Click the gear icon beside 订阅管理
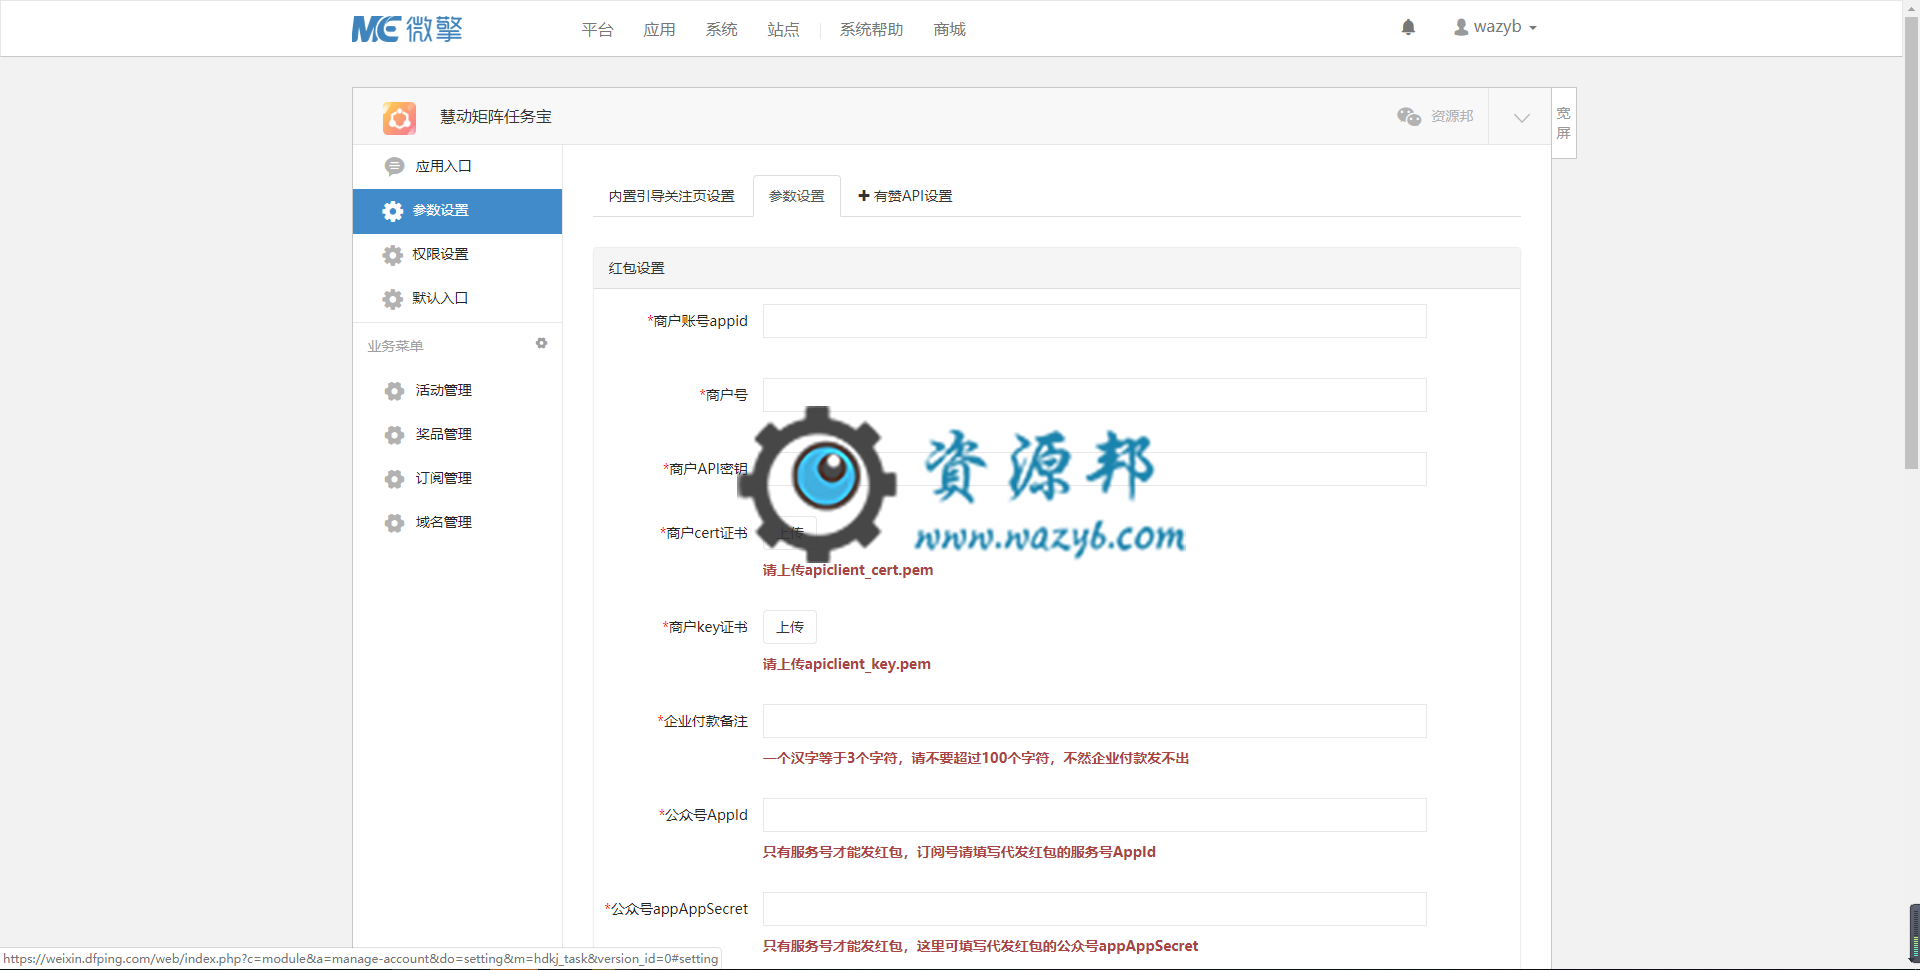 394,479
